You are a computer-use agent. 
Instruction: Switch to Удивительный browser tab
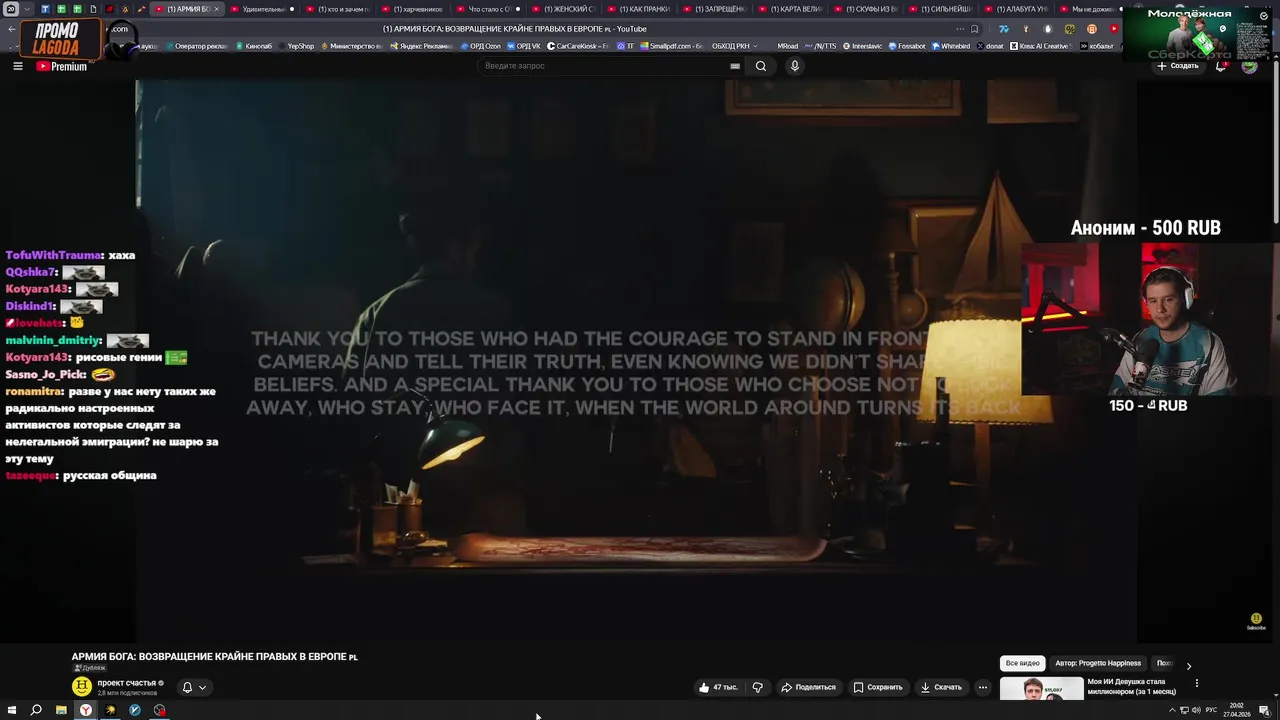264,9
